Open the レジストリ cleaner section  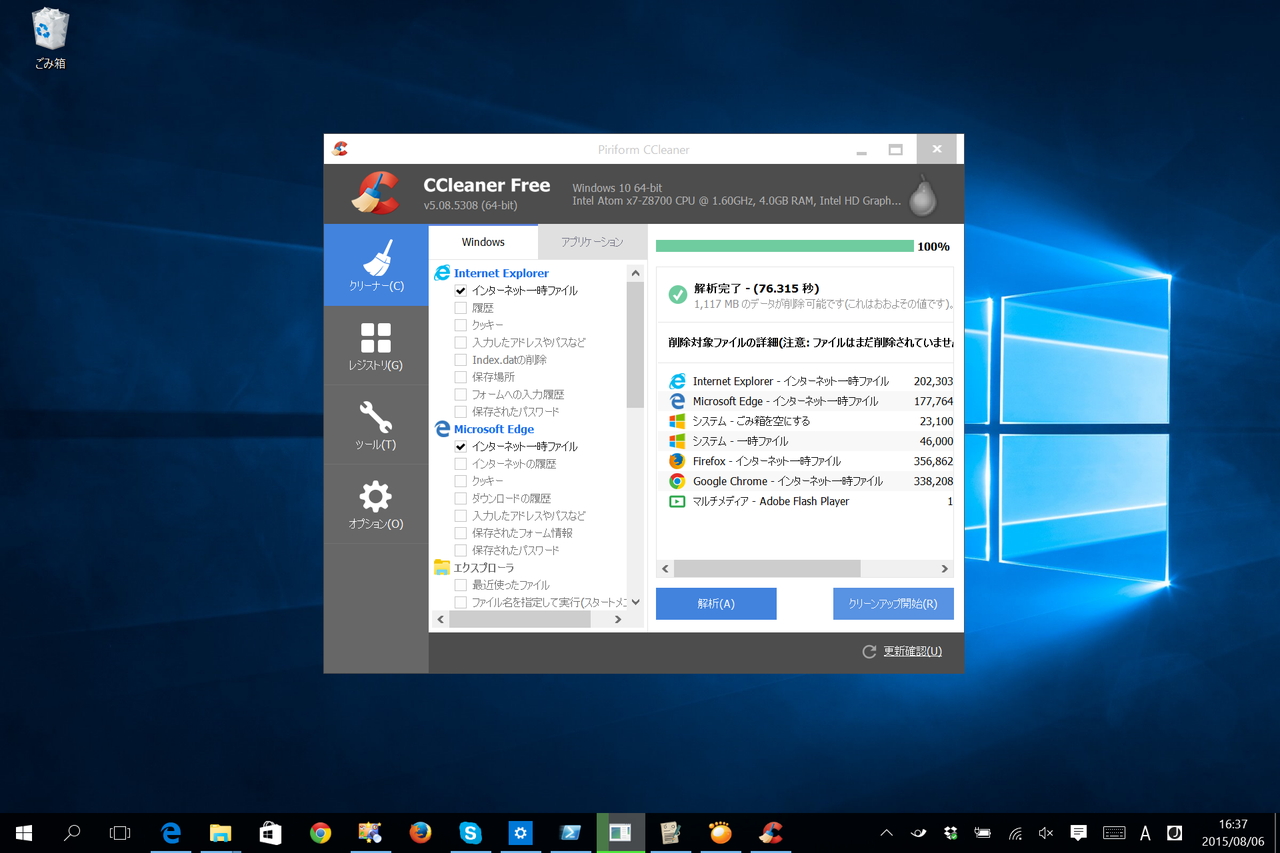[x=375, y=345]
